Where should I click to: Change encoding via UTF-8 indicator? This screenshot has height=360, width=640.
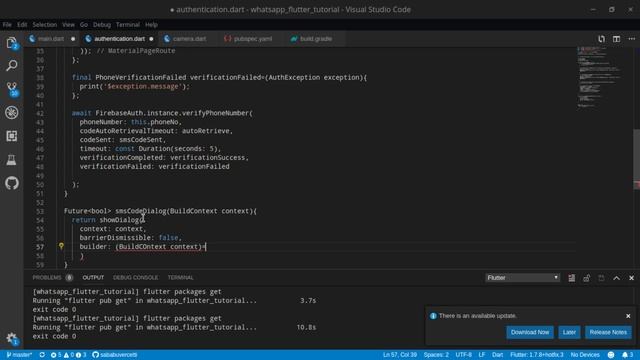click(463, 355)
